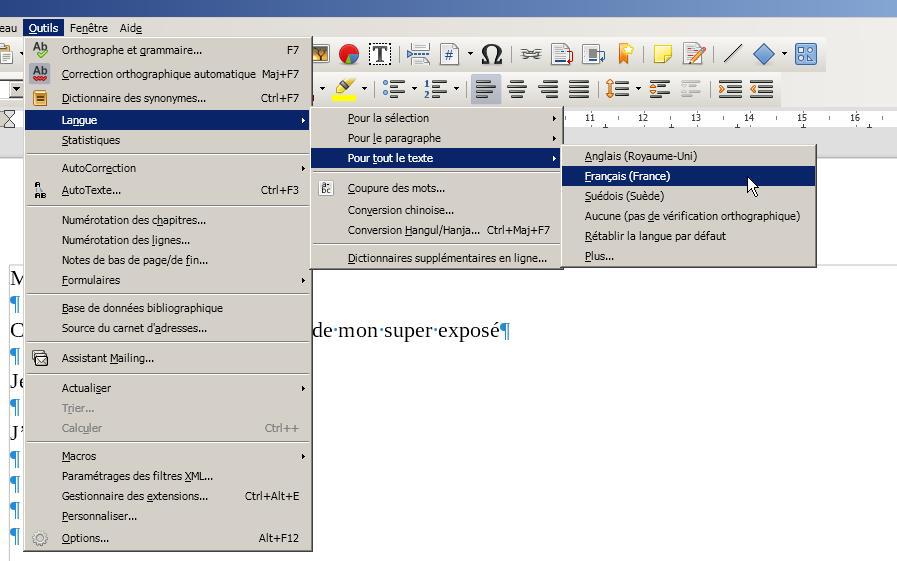Insert a text box from toolbar
The width and height of the screenshot is (897, 561).
tap(379, 54)
